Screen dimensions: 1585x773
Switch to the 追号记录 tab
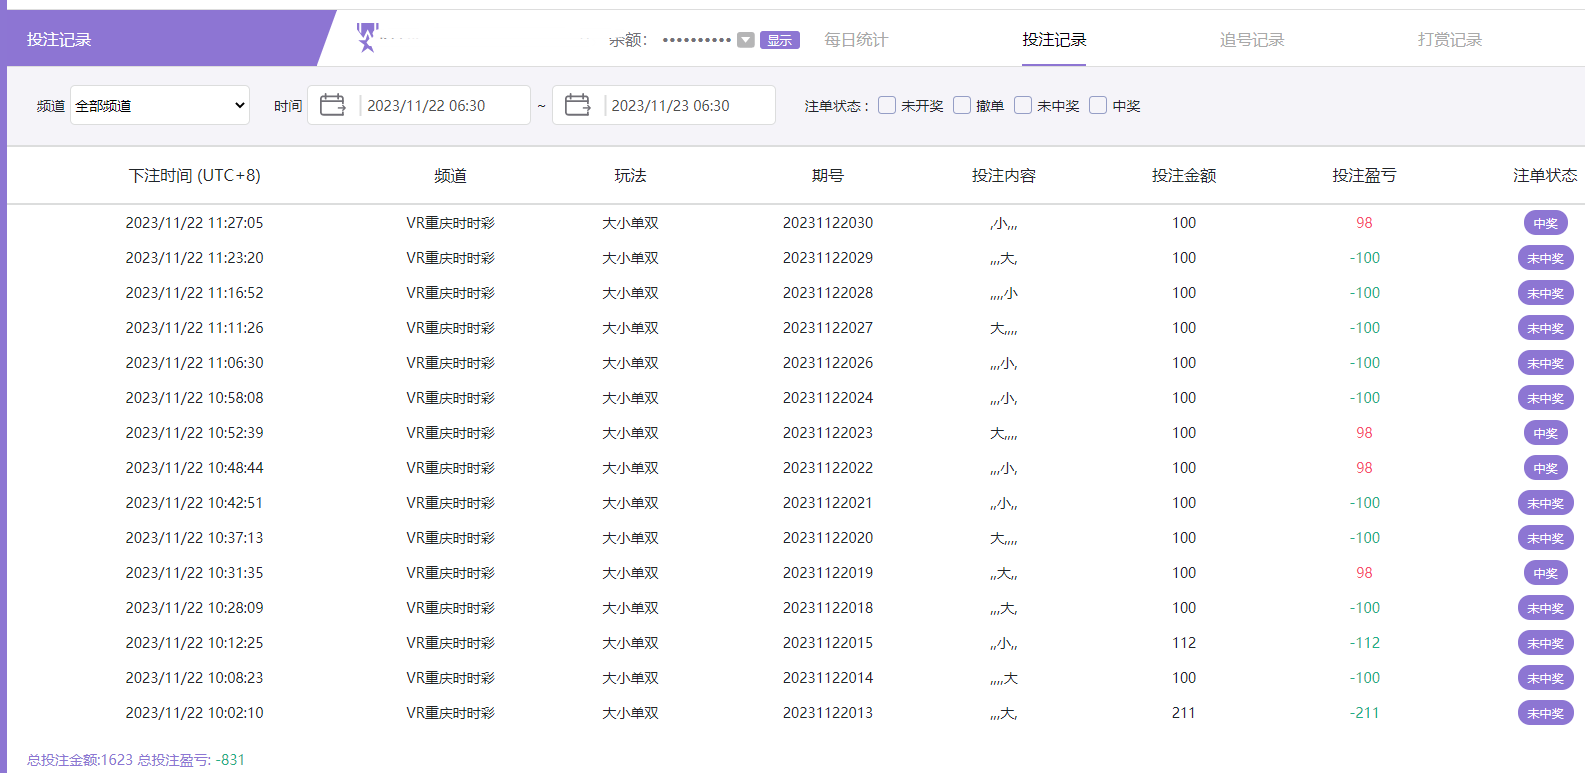[1252, 40]
